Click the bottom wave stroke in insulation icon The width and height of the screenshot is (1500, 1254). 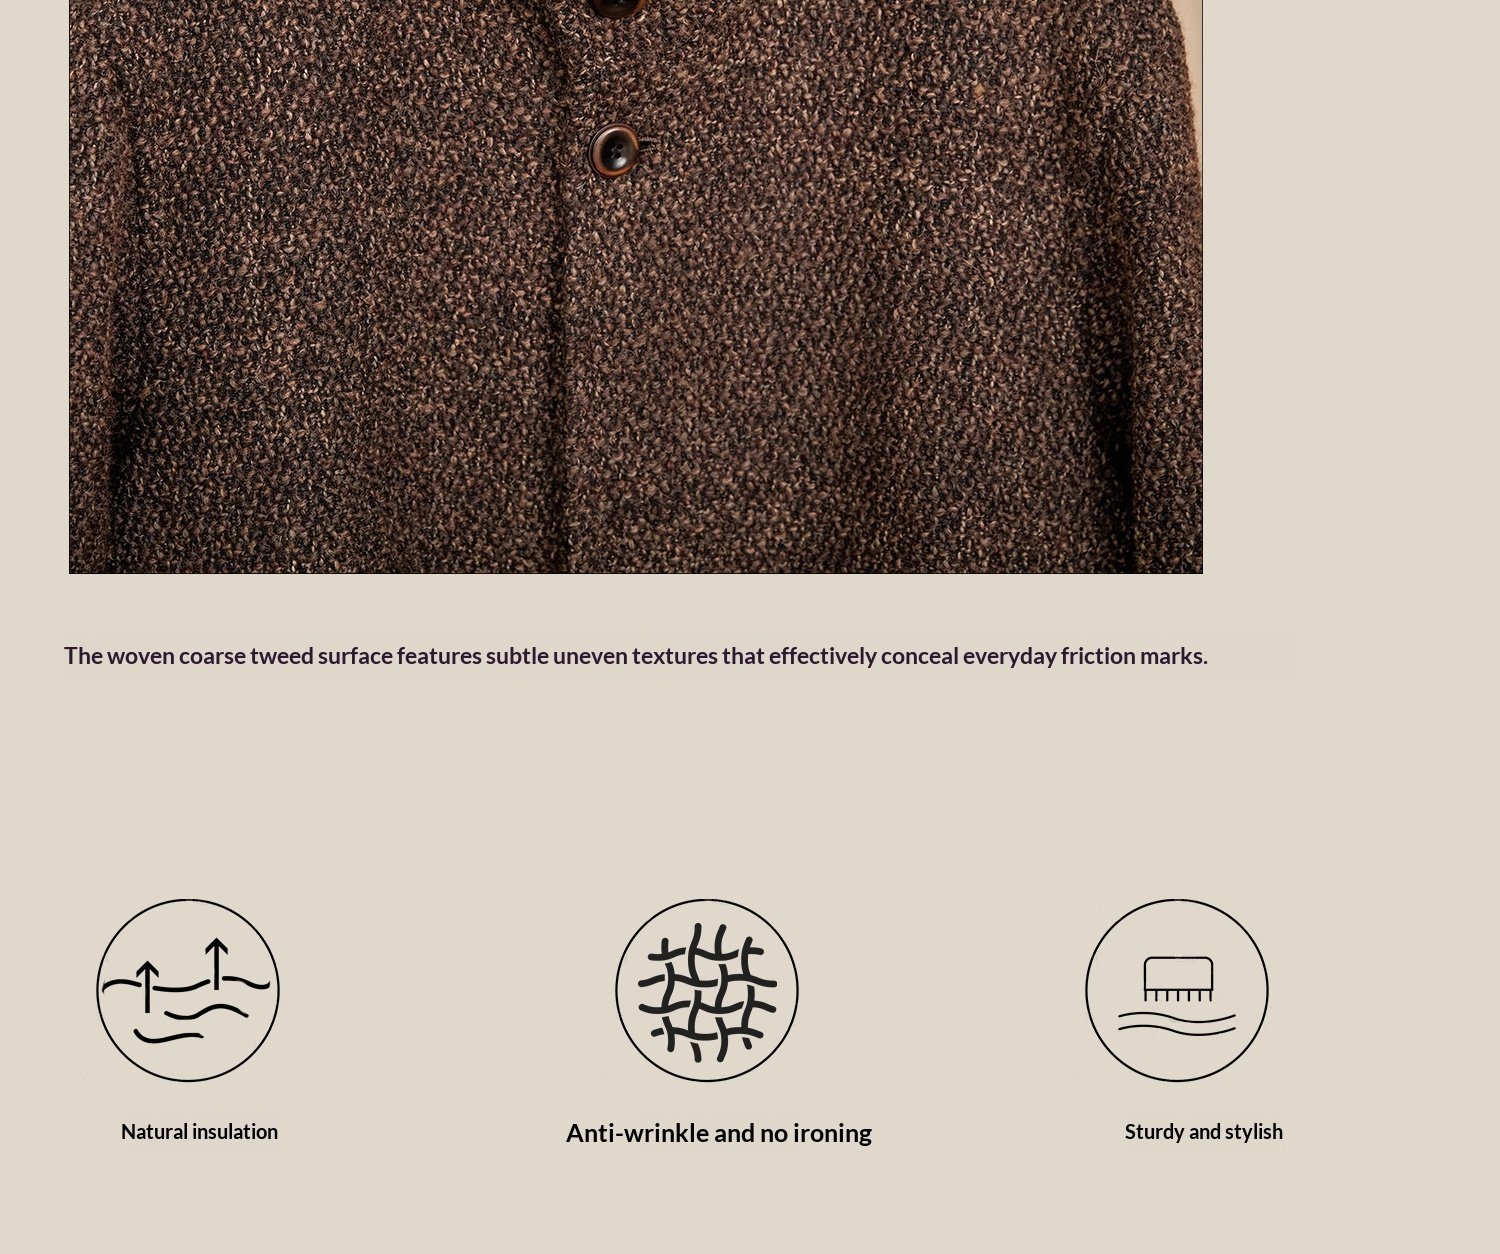tap(168, 1037)
